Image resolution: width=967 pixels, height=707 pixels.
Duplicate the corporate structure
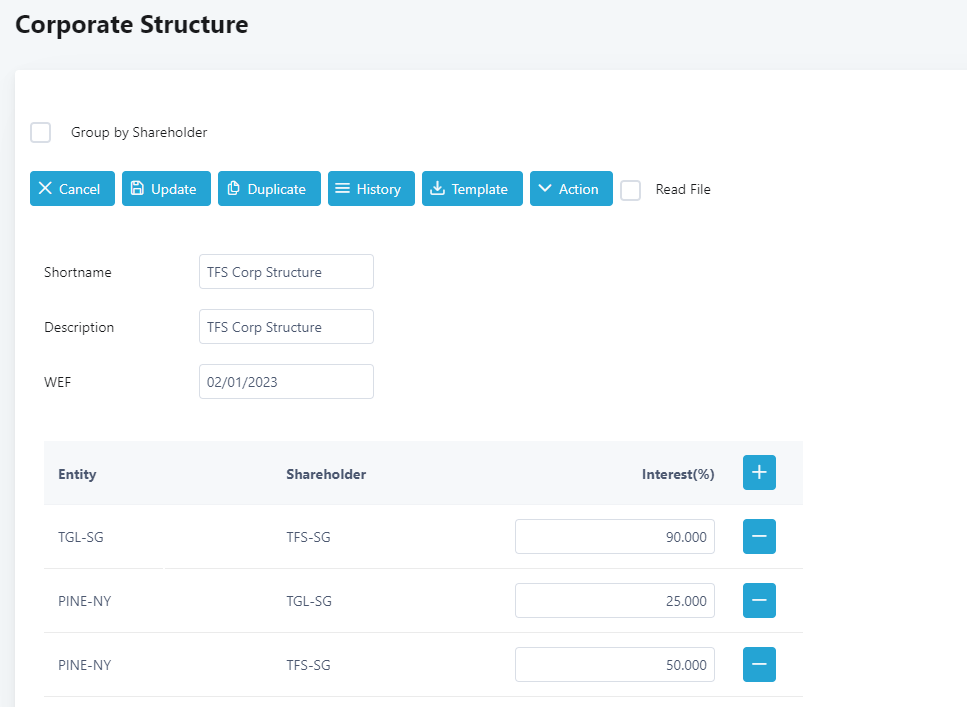point(269,189)
